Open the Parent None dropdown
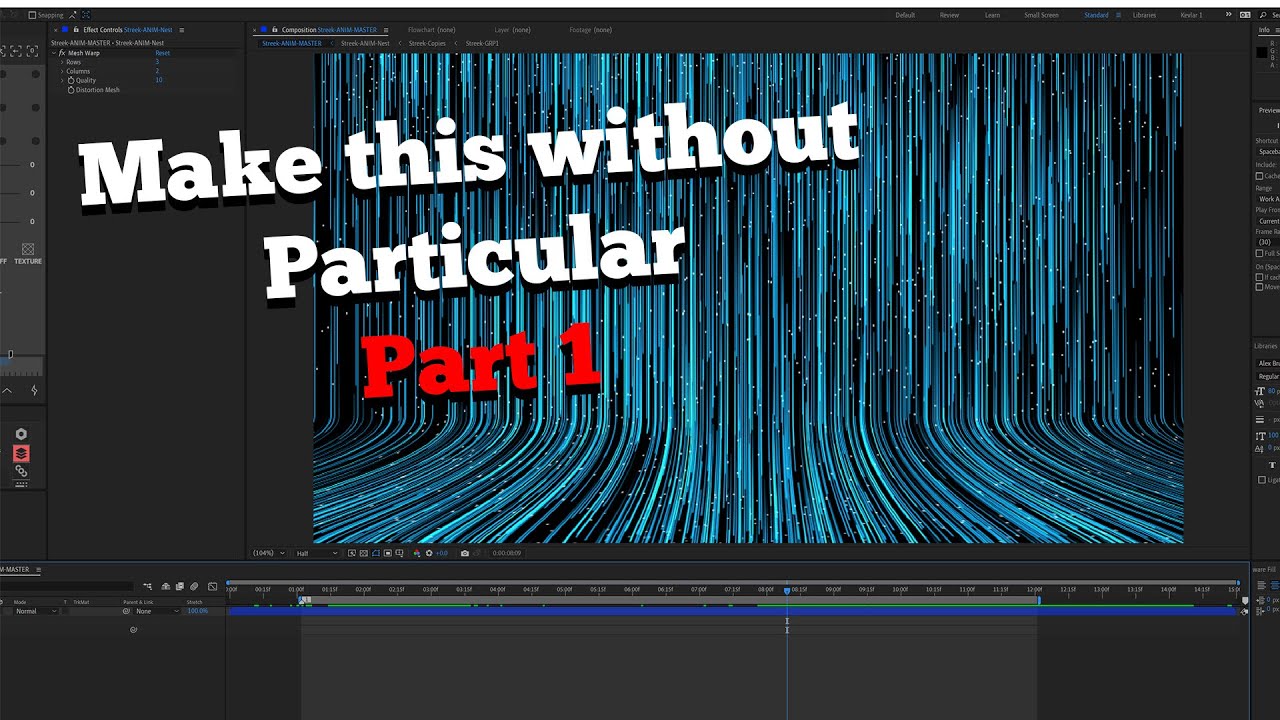1280x720 pixels. (x=158, y=611)
